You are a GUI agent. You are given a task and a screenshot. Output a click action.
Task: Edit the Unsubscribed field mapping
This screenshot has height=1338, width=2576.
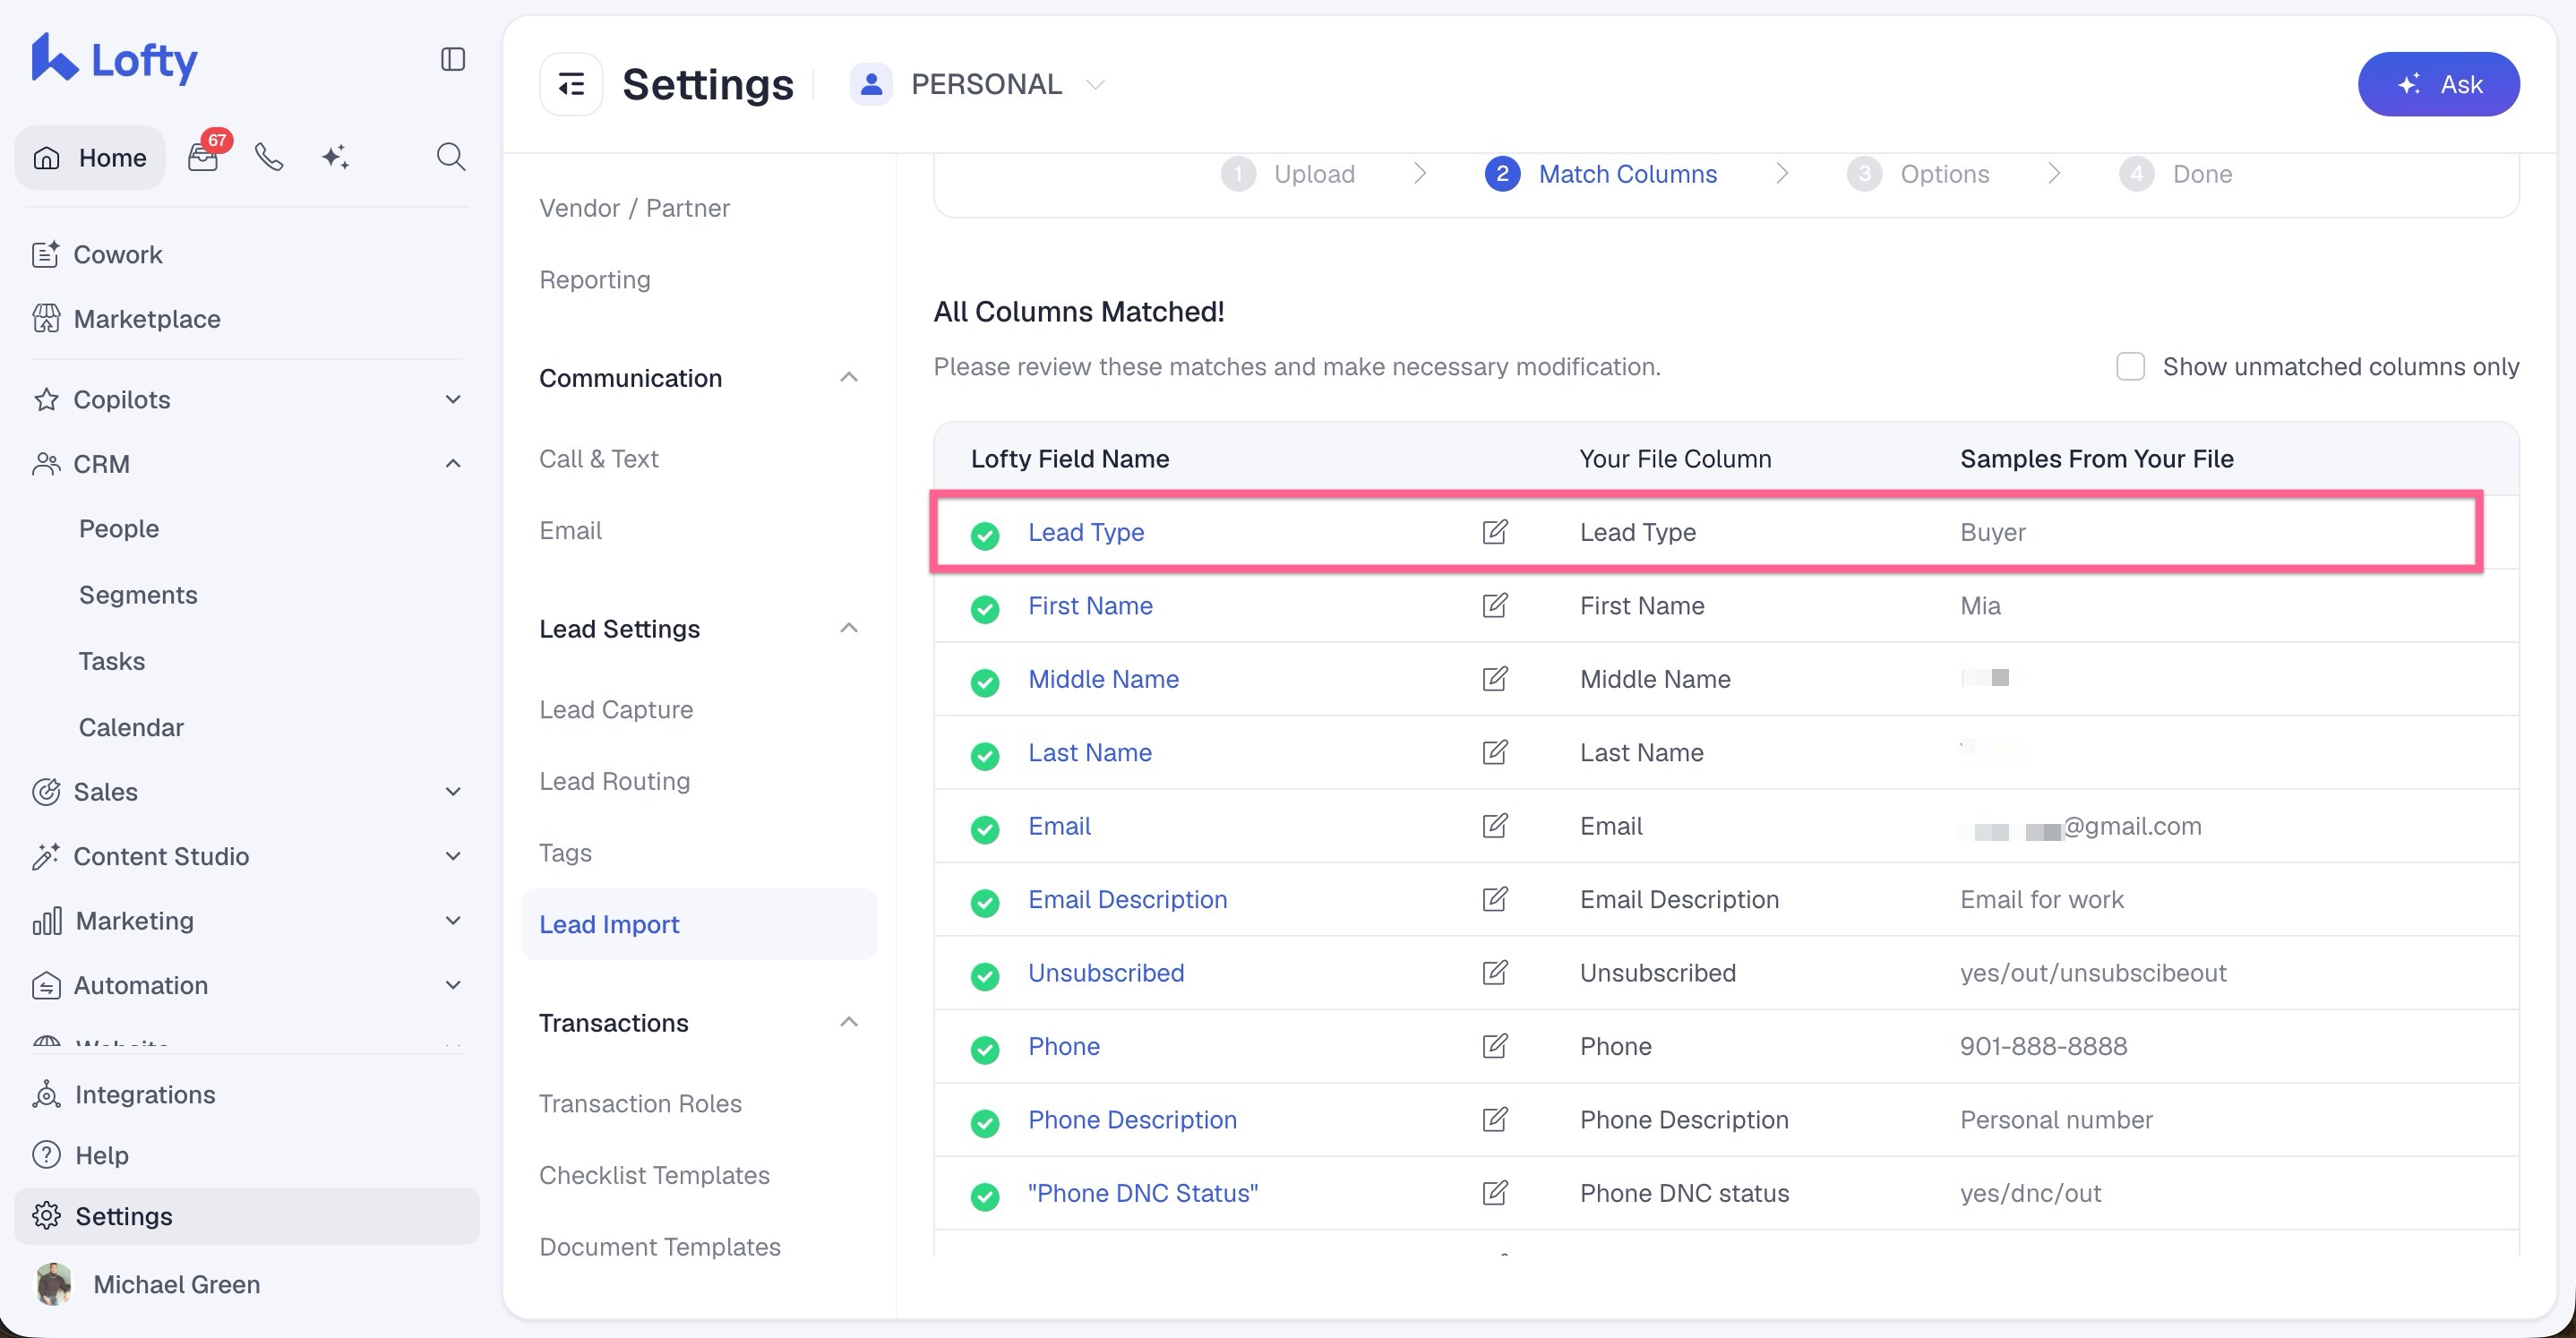click(1494, 972)
